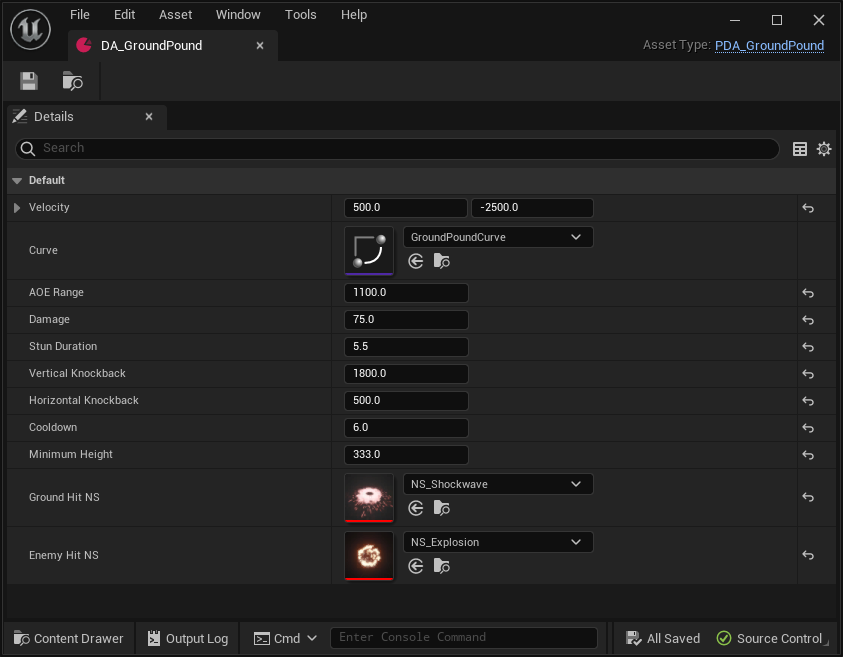The height and width of the screenshot is (657, 843).
Task: Reset Damage to default value
Action: (808, 320)
